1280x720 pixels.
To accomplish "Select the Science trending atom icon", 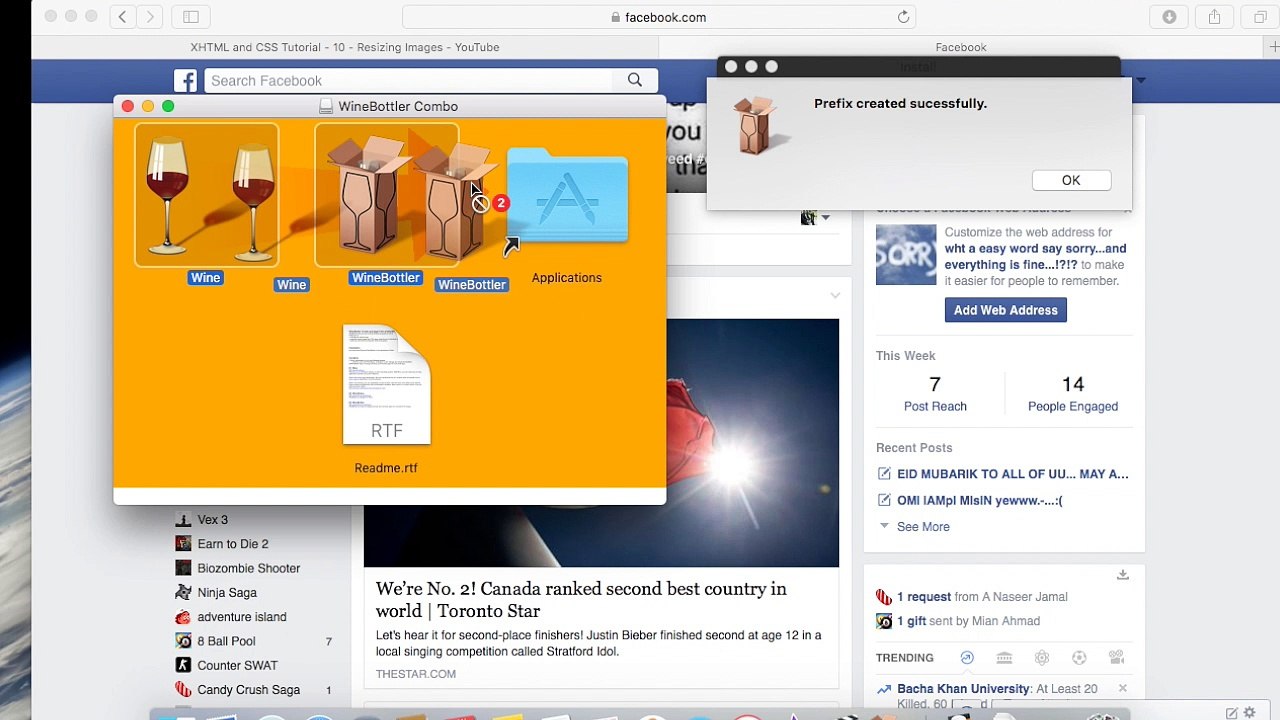I will click(x=1042, y=658).
